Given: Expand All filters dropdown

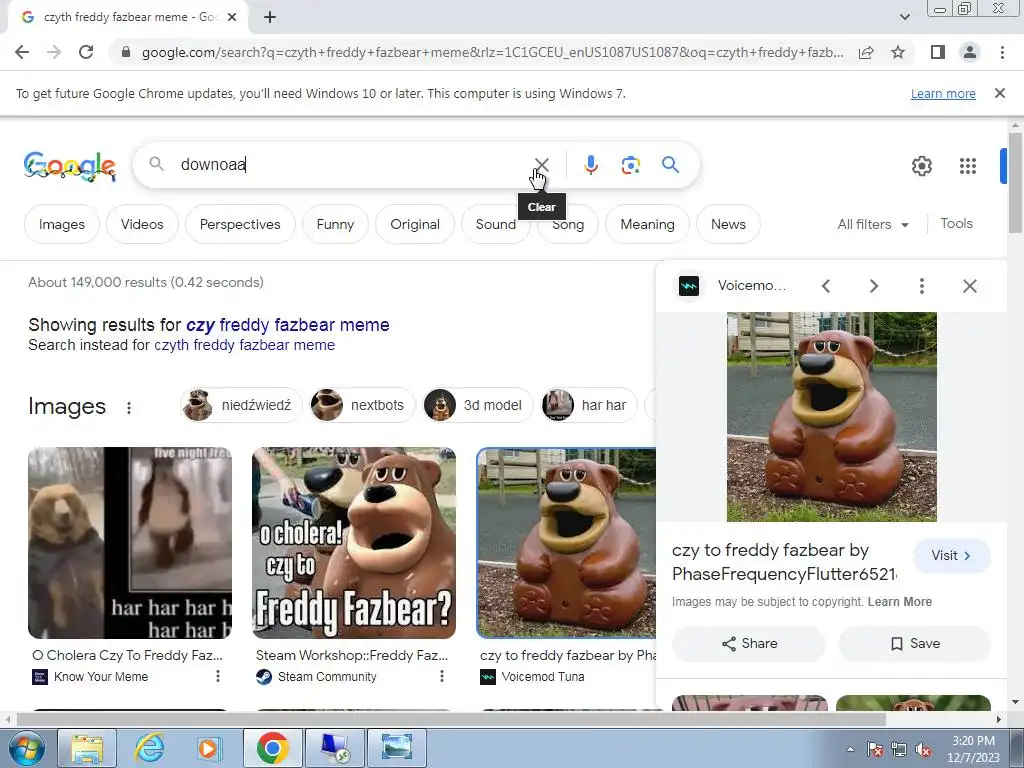Looking at the screenshot, I should tap(872, 225).
